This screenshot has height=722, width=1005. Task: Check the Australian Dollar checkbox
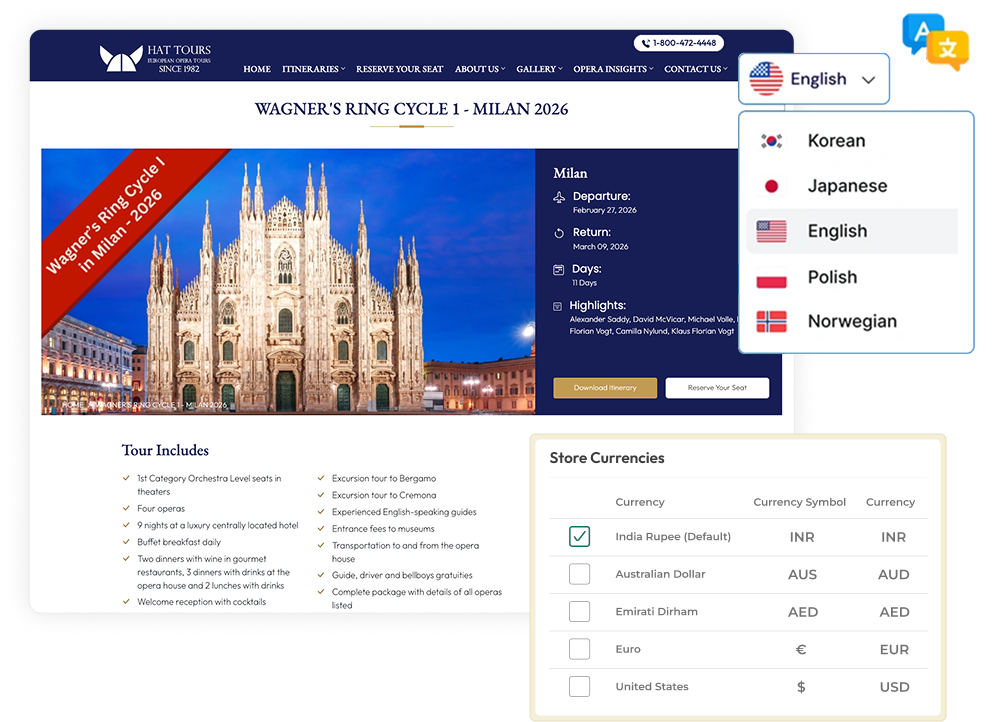click(x=579, y=574)
